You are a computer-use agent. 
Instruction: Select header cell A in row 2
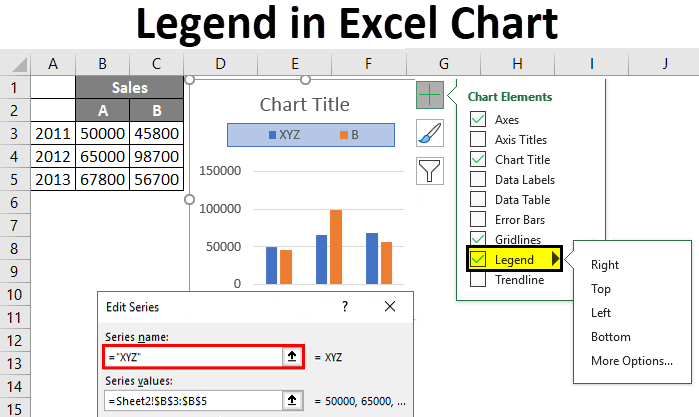click(103, 110)
